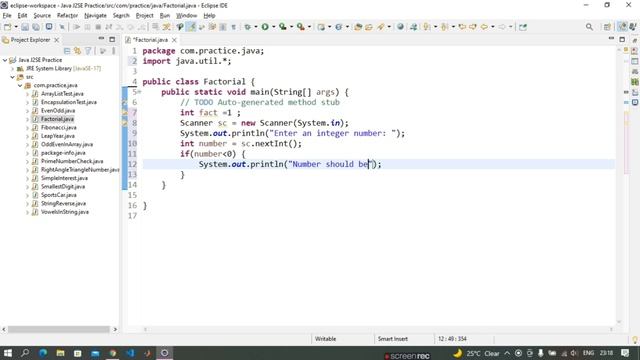The height and width of the screenshot is (360, 640).
Task: Select PrimeNumberCheck.java in Project Explorer
Action: coord(72,161)
